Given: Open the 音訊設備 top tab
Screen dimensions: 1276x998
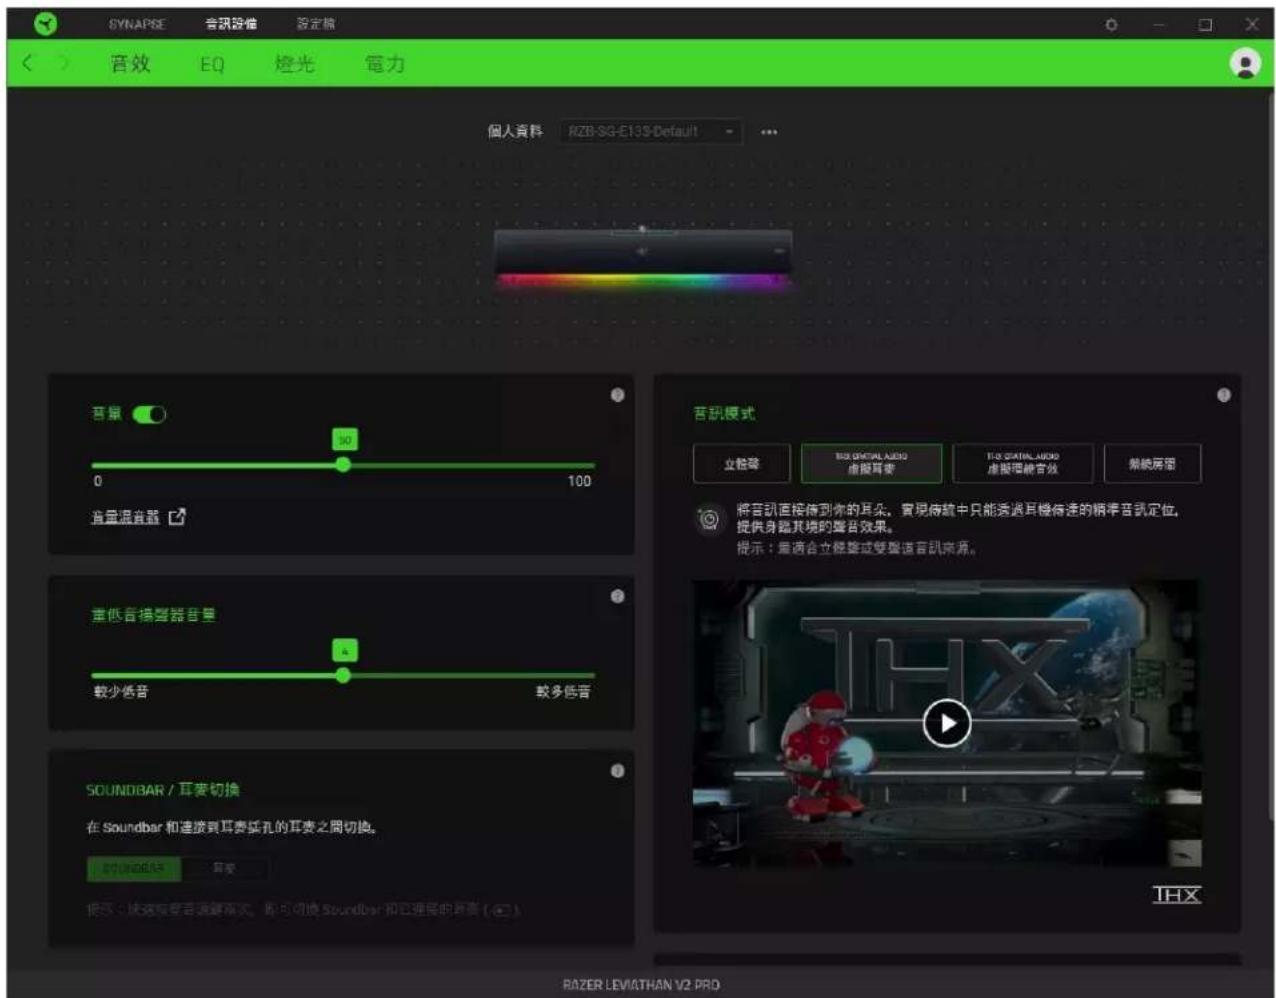Looking at the screenshot, I should coord(231,24).
